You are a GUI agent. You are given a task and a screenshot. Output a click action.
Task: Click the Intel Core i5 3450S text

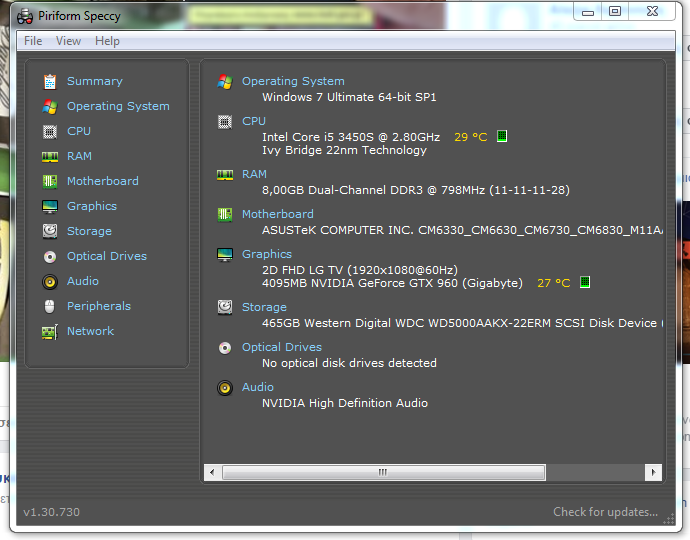point(351,137)
